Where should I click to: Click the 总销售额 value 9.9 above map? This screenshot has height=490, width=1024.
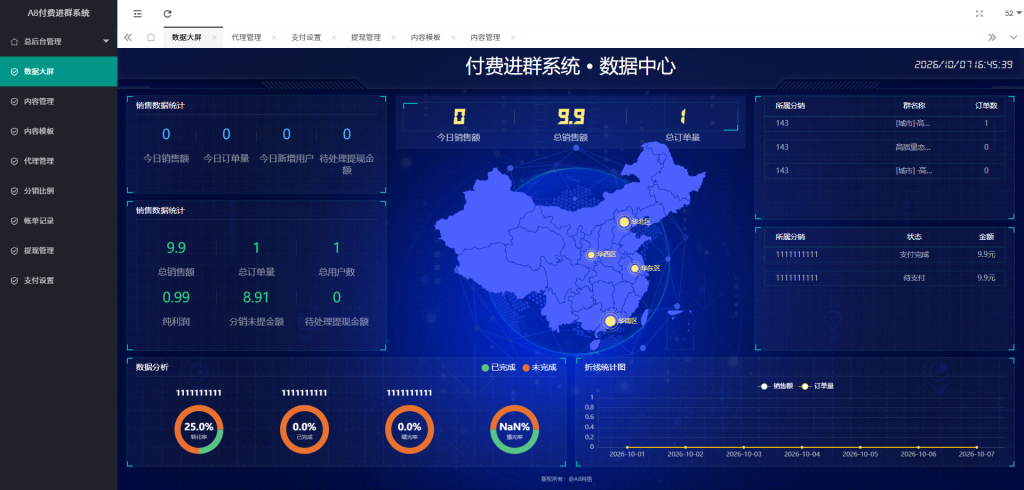(x=571, y=117)
